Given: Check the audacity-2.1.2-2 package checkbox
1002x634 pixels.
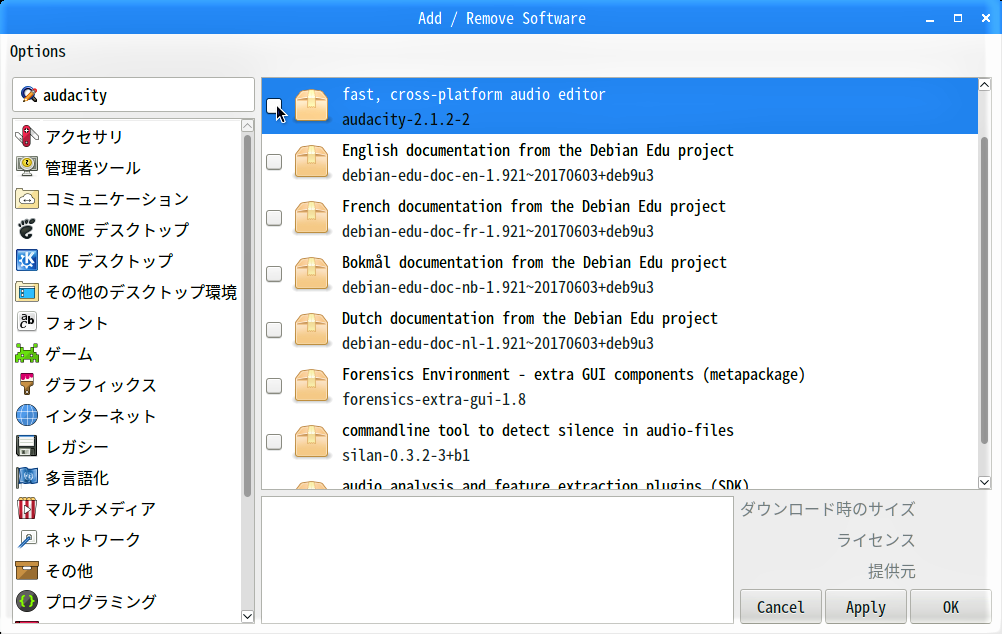Looking at the screenshot, I should click(274, 106).
